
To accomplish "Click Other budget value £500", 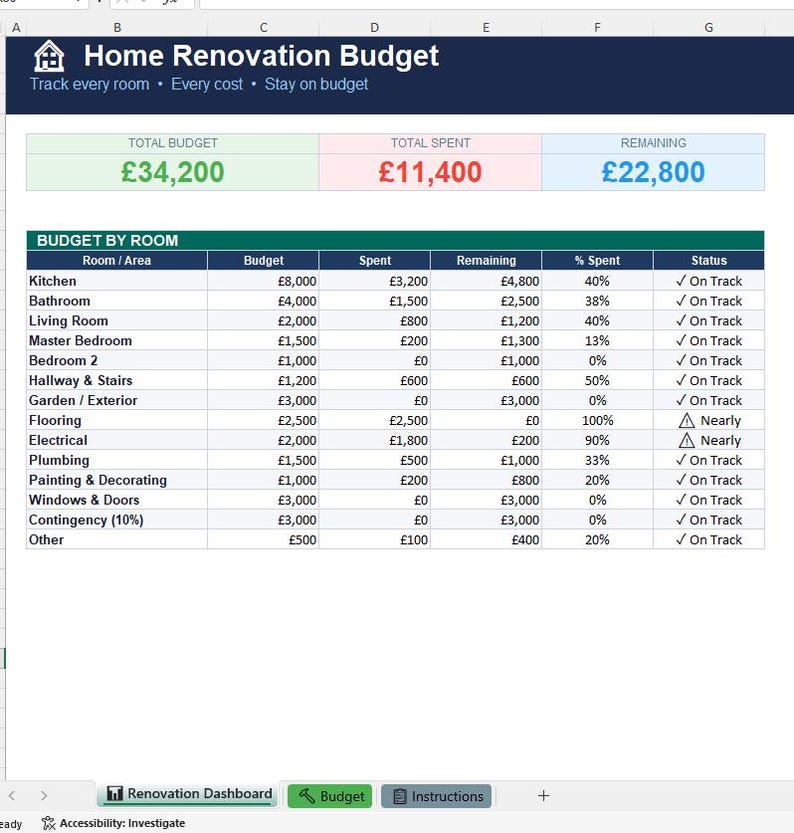I will click(263, 540).
